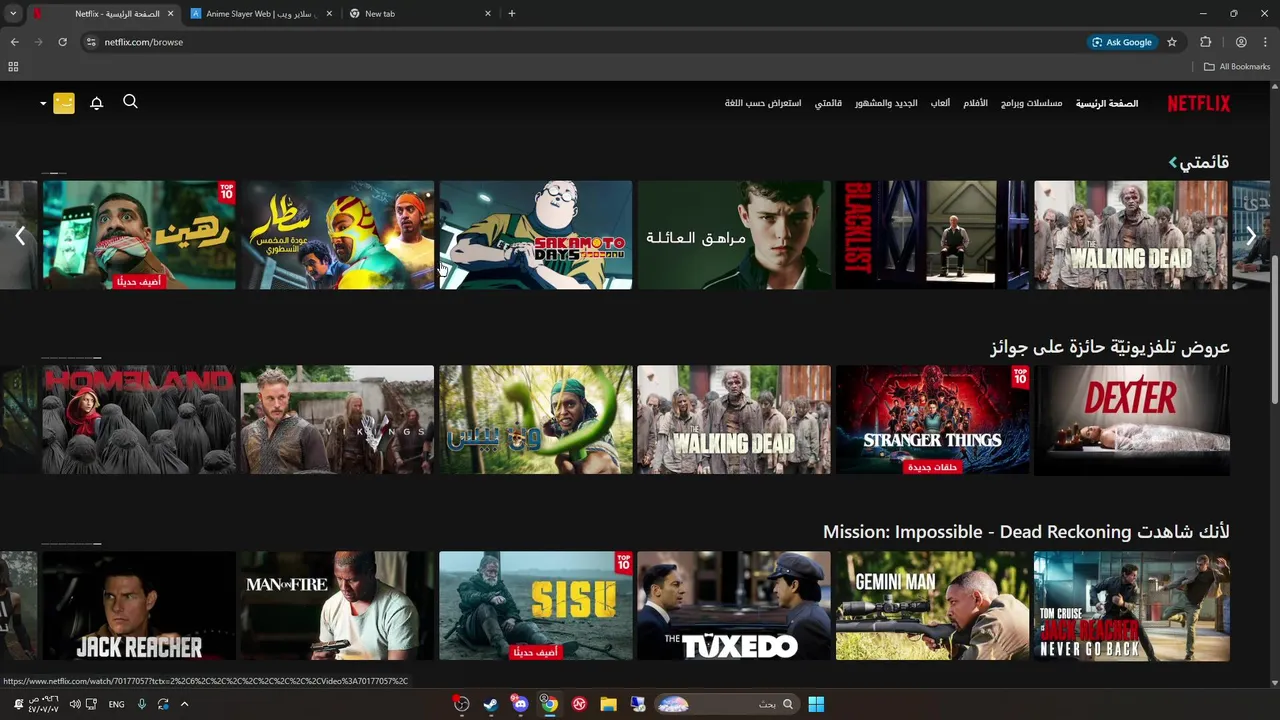Open the browser extensions puzzle icon
Screen dimensions: 1280x720
[1205, 42]
